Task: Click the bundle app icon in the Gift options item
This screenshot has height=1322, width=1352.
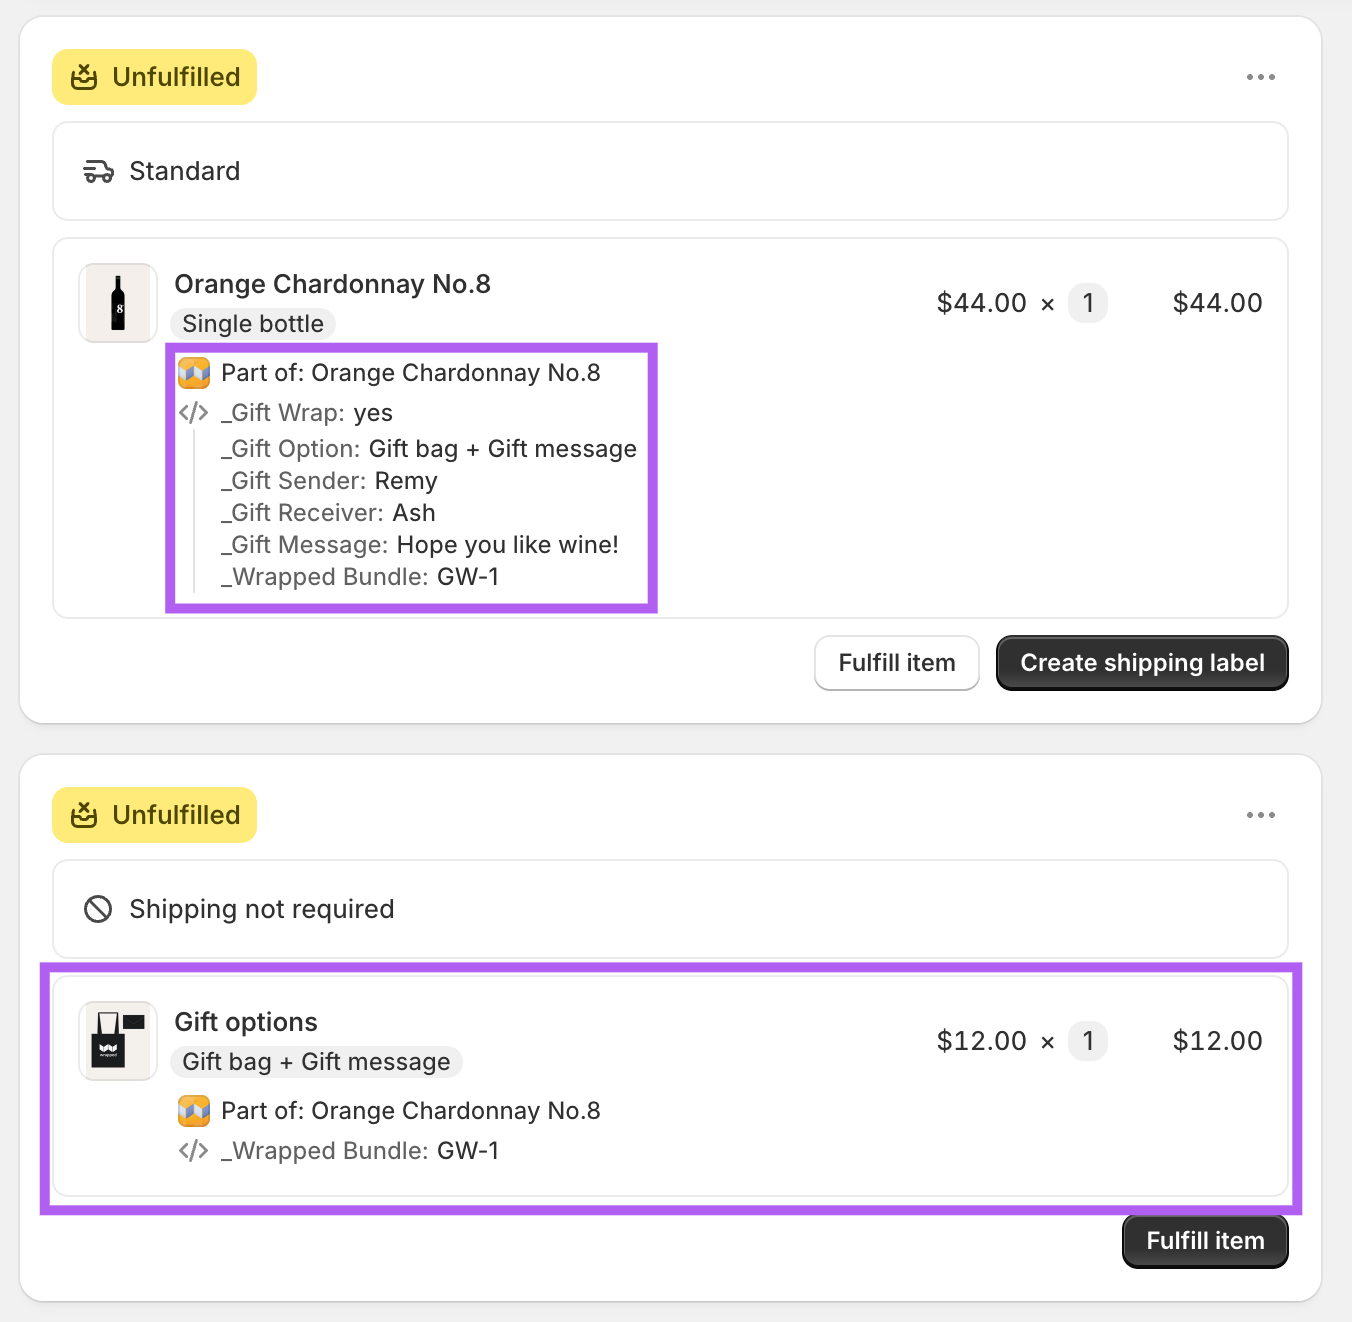Action: pyautogui.click(x=194, y=1111)
